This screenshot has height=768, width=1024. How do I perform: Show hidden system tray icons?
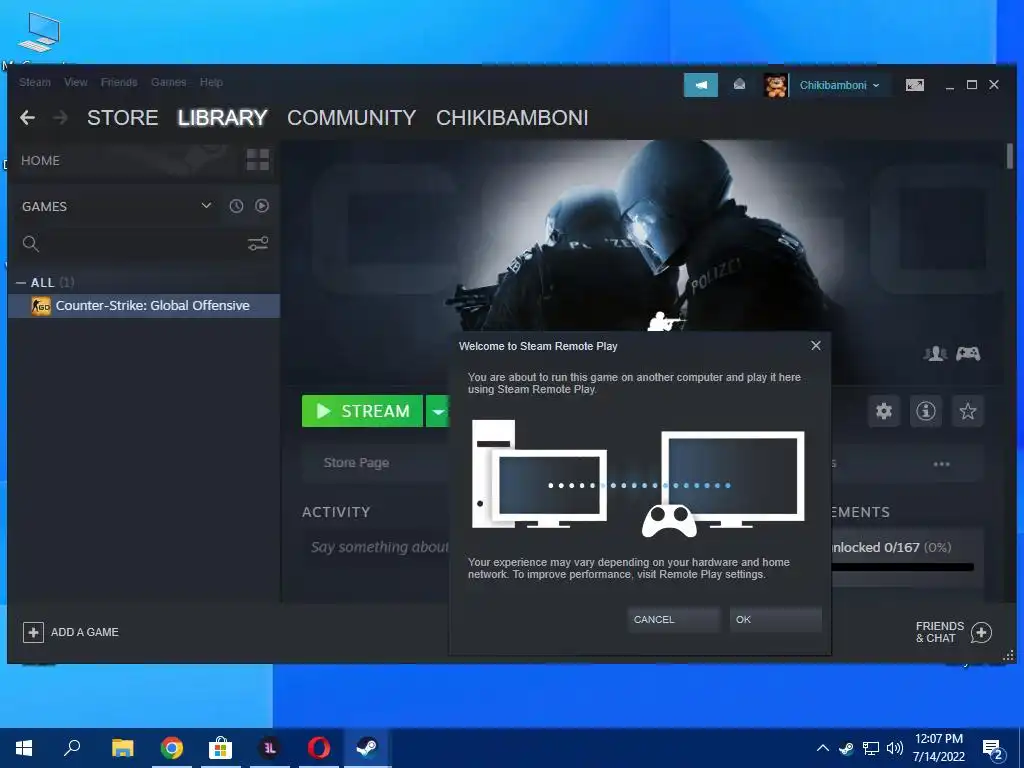click(823, 748)
